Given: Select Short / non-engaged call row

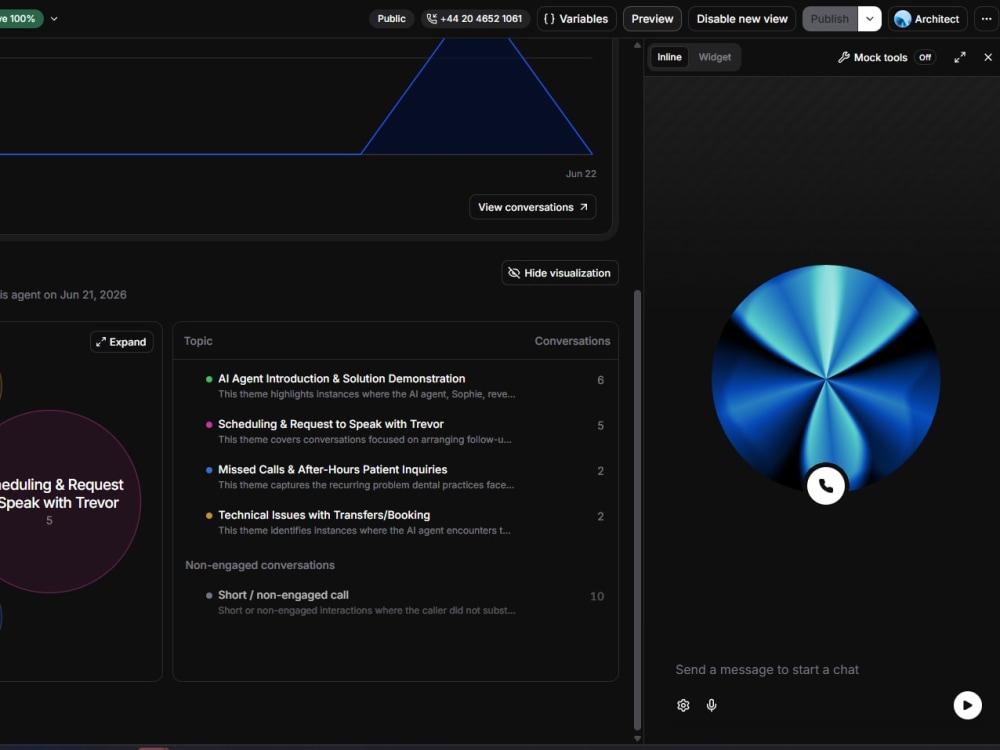Looking at the screenshot, I should tap(395, 602).
